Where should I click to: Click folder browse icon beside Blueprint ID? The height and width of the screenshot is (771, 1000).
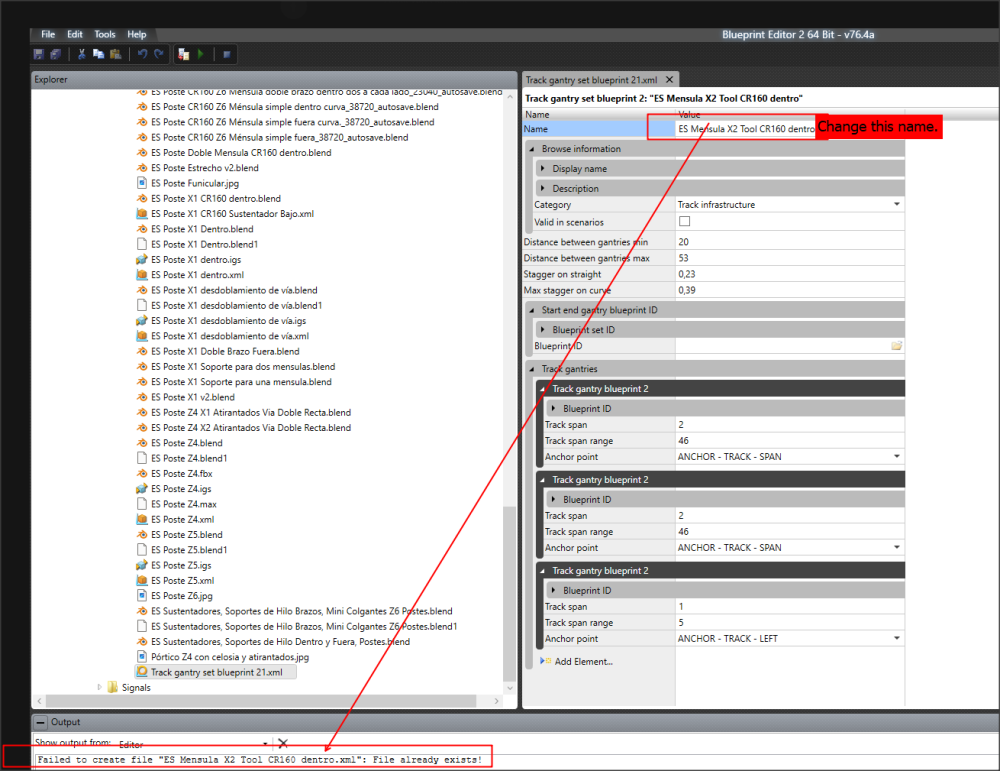896,346
